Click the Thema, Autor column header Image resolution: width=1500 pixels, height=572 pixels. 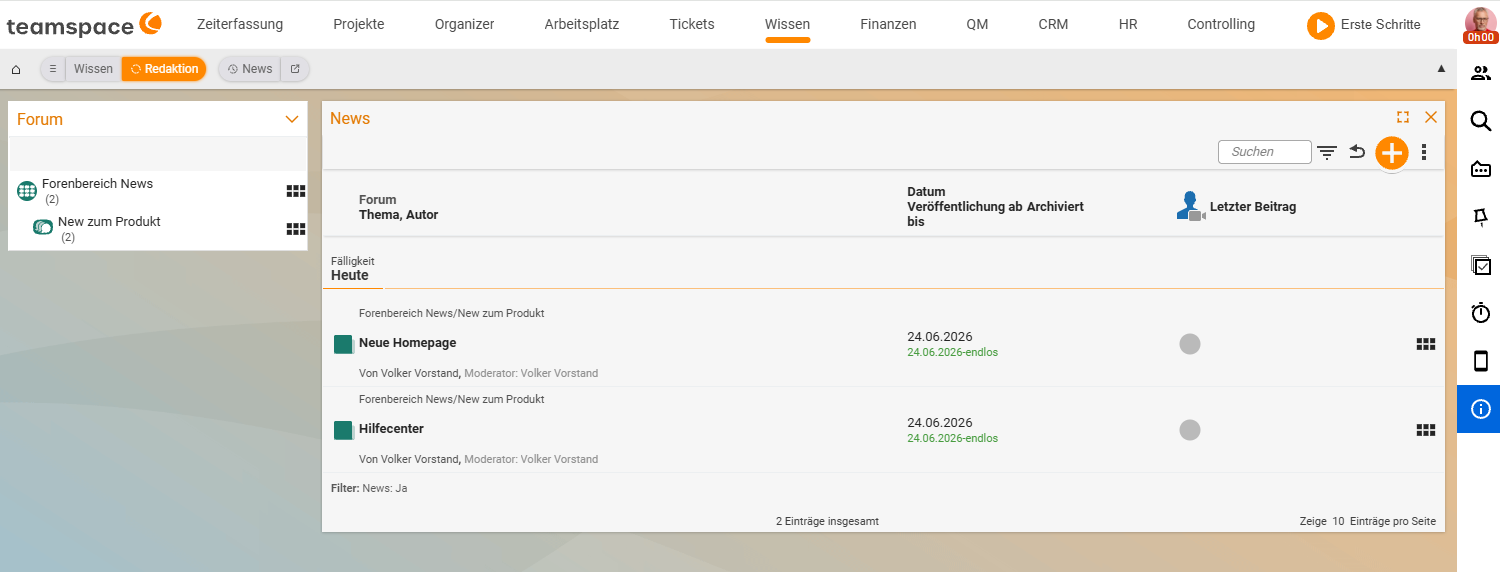point(398,214)
